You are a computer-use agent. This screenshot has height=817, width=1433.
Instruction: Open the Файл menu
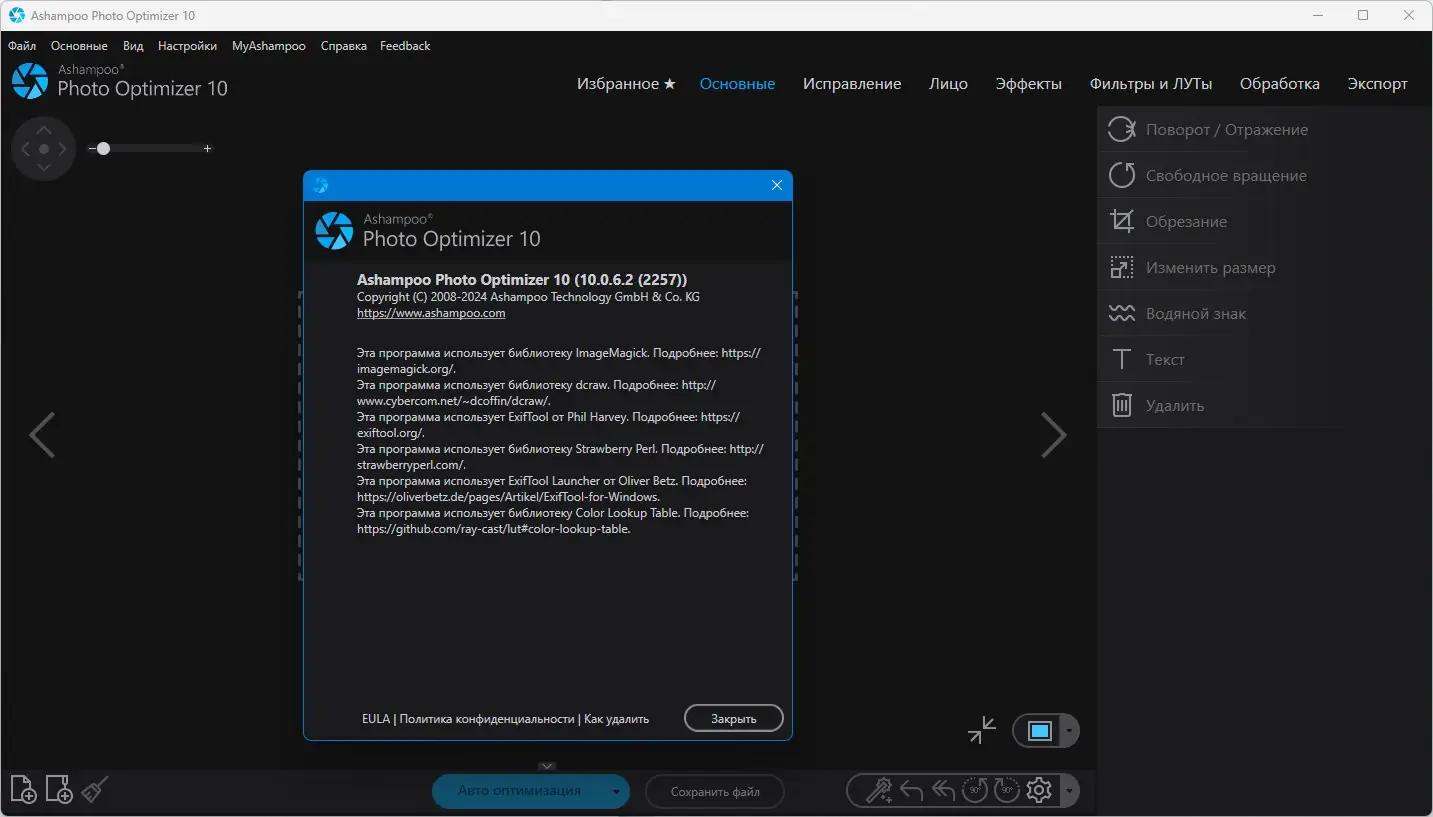click(x=22, y=46)
